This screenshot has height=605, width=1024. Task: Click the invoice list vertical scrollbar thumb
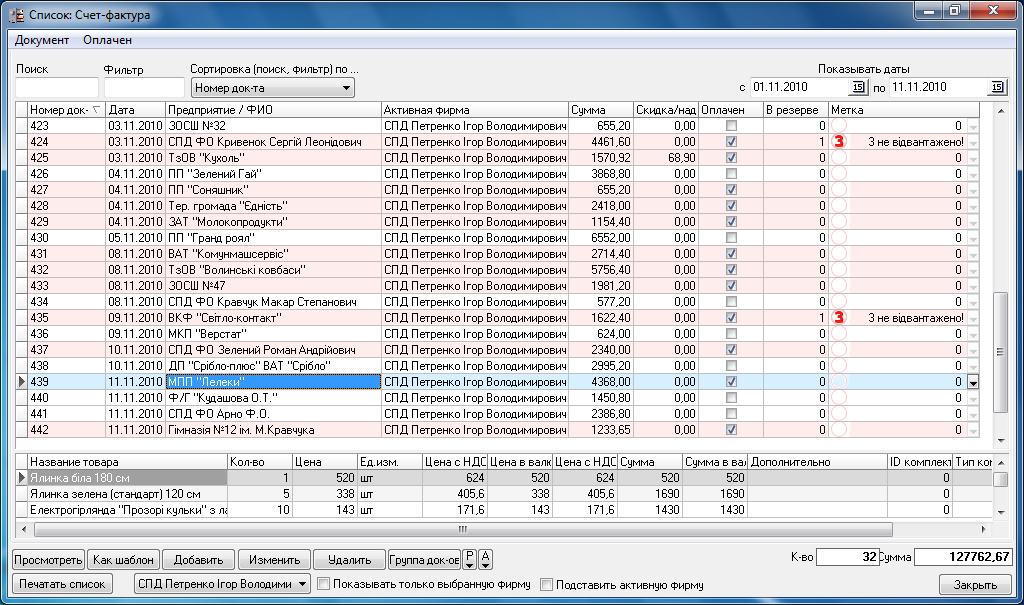[x=1000, y=352]
